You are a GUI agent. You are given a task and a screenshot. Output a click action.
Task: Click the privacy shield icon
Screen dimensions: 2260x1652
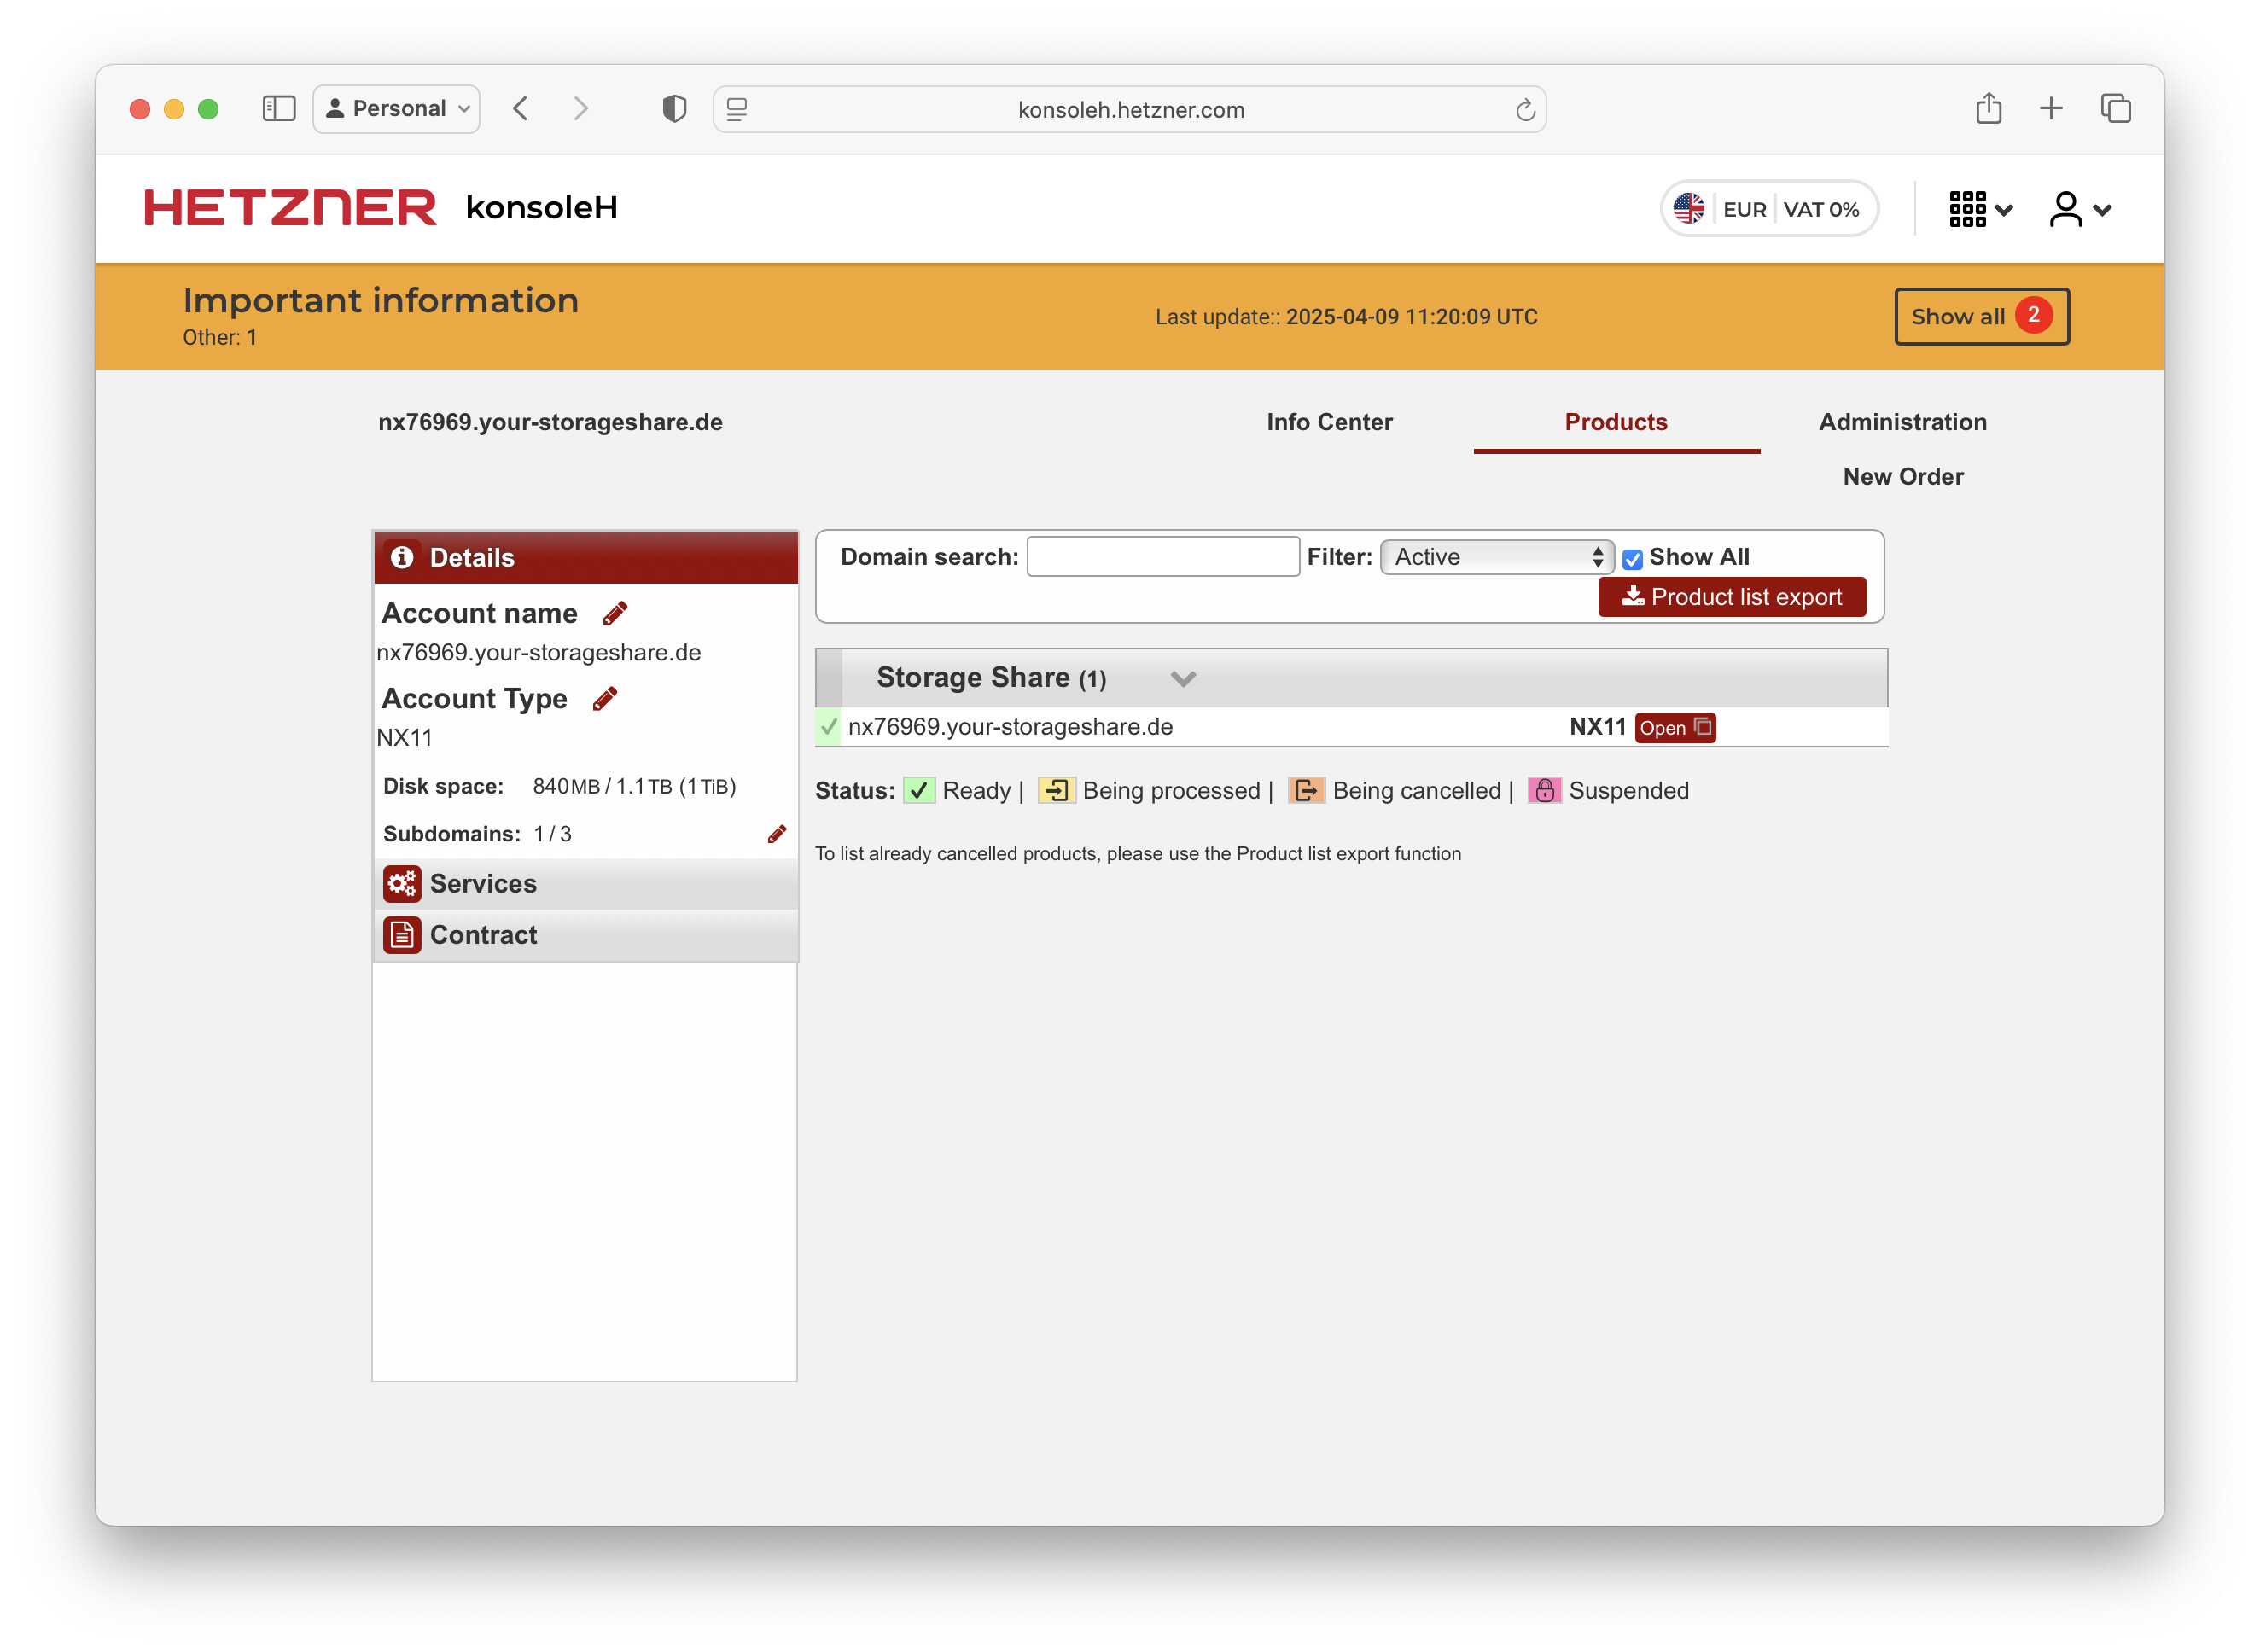coord(675,108)
